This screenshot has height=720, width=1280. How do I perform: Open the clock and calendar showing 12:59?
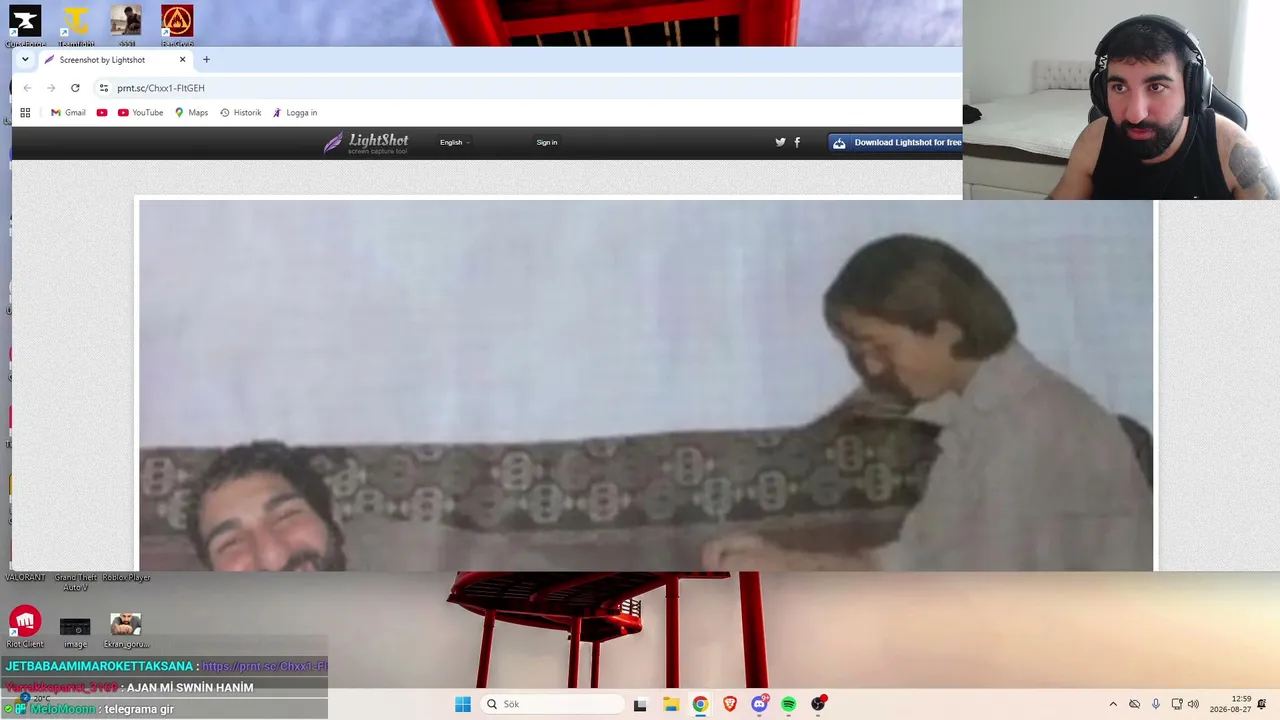[x=1231, y=704]
